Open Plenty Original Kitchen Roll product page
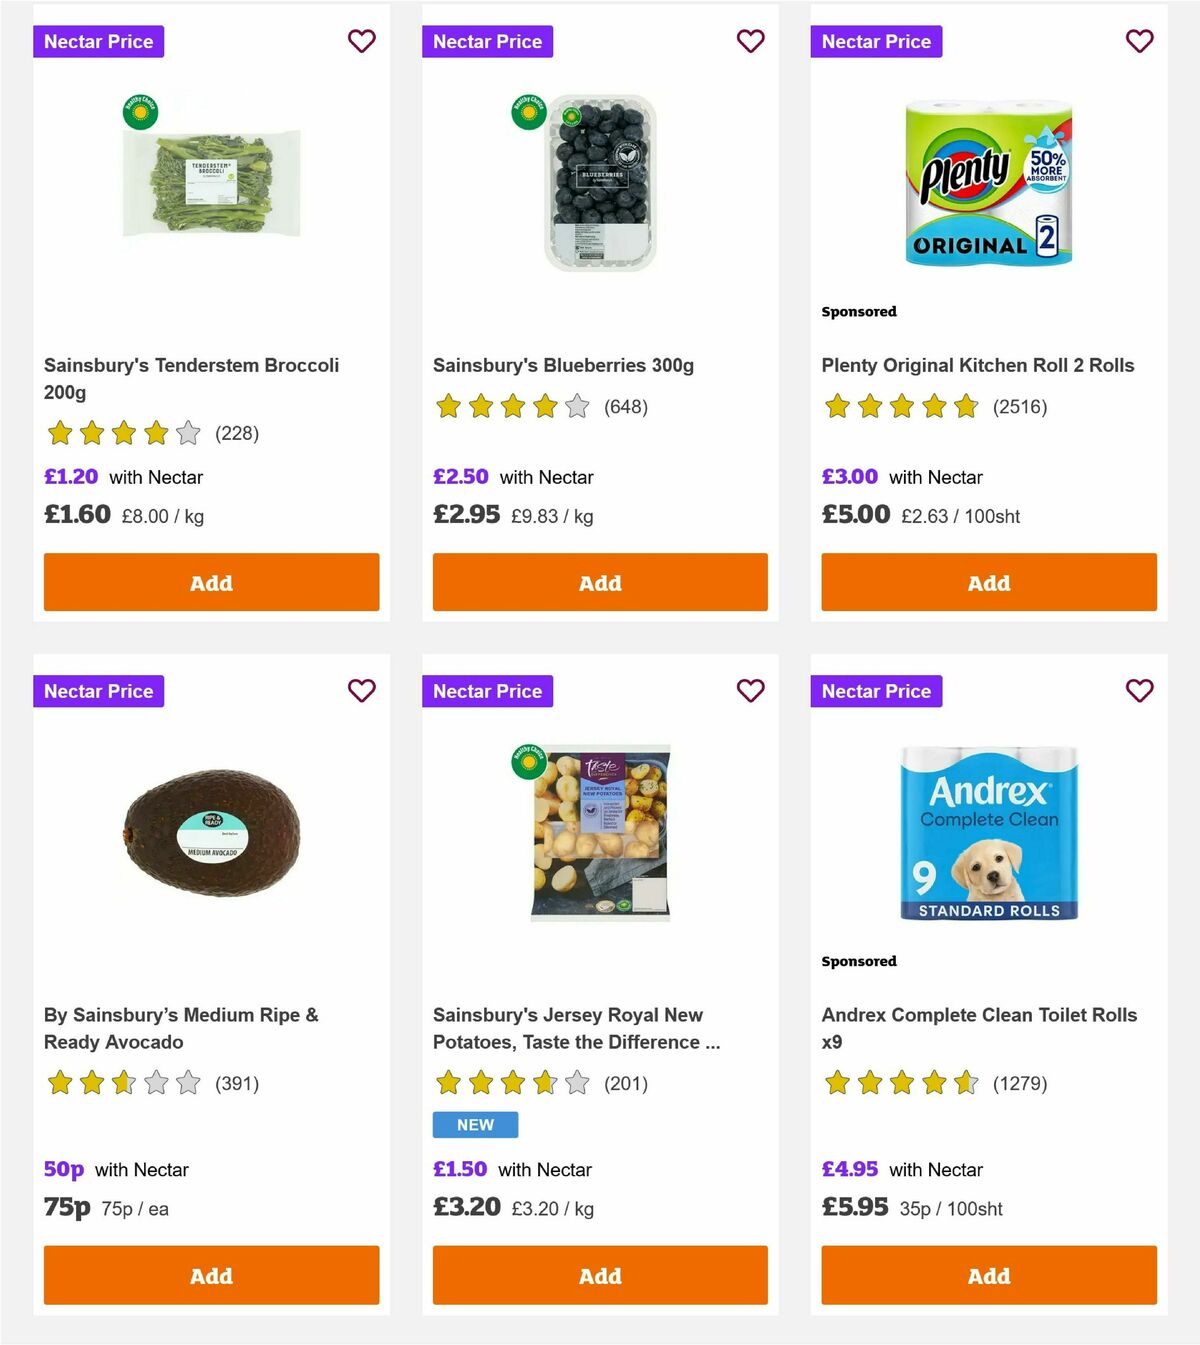 [x=977, y=365]
